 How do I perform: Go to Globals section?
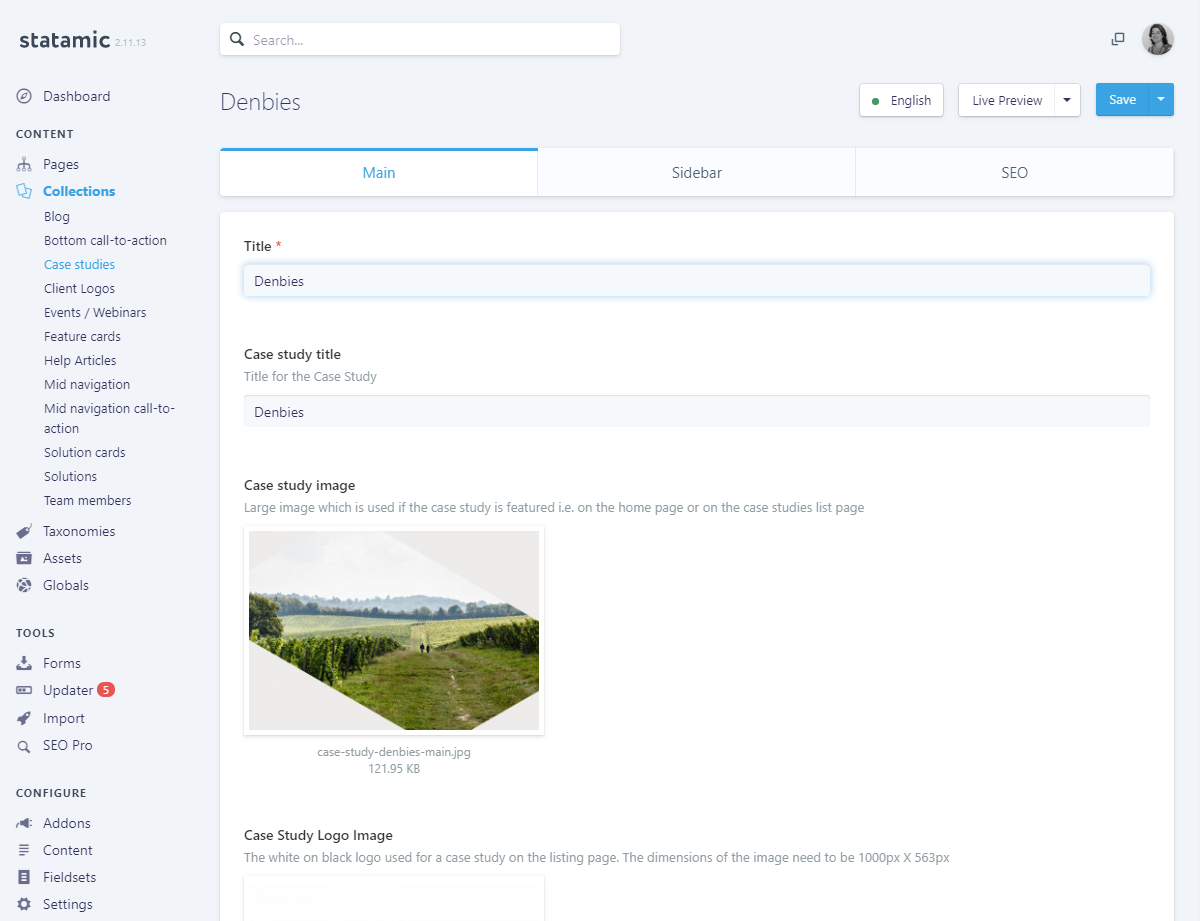click(66, 586)
